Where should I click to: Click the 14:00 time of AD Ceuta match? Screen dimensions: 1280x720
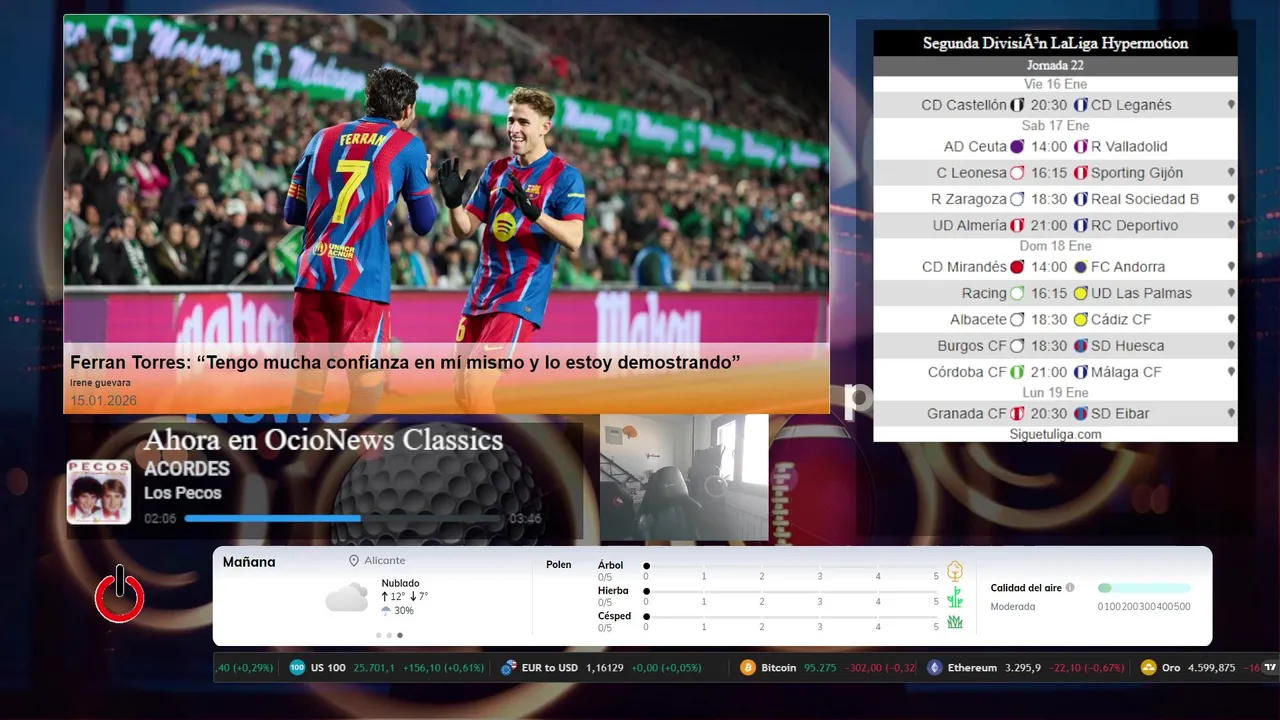pyautogui.click(x=1049, y=147)
